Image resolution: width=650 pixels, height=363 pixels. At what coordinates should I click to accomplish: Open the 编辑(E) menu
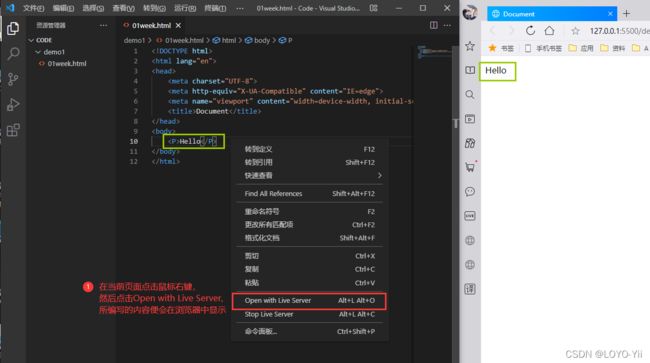[x=63, y=8]
